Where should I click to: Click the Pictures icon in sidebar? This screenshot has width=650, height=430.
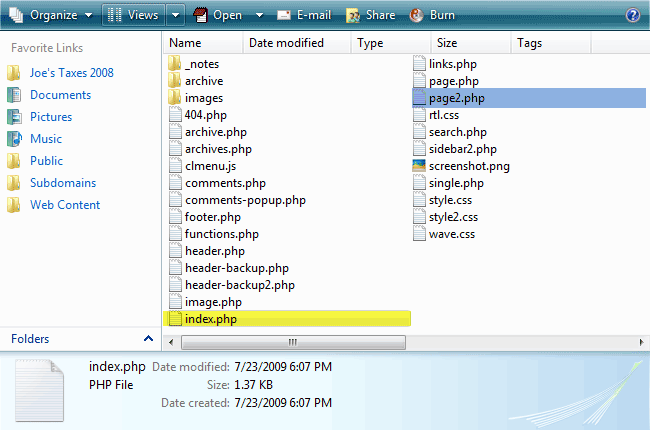(14, 117)
